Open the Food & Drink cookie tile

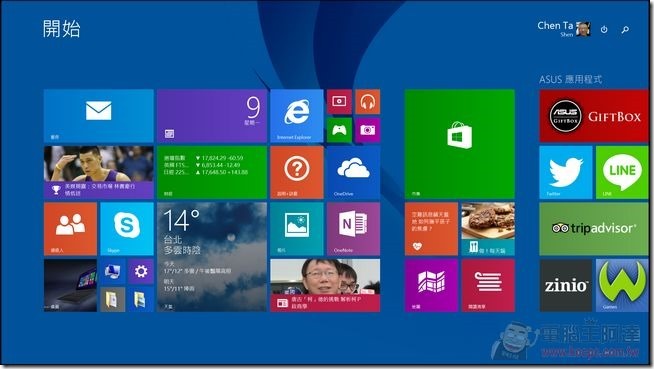click(x=488, y=229)
